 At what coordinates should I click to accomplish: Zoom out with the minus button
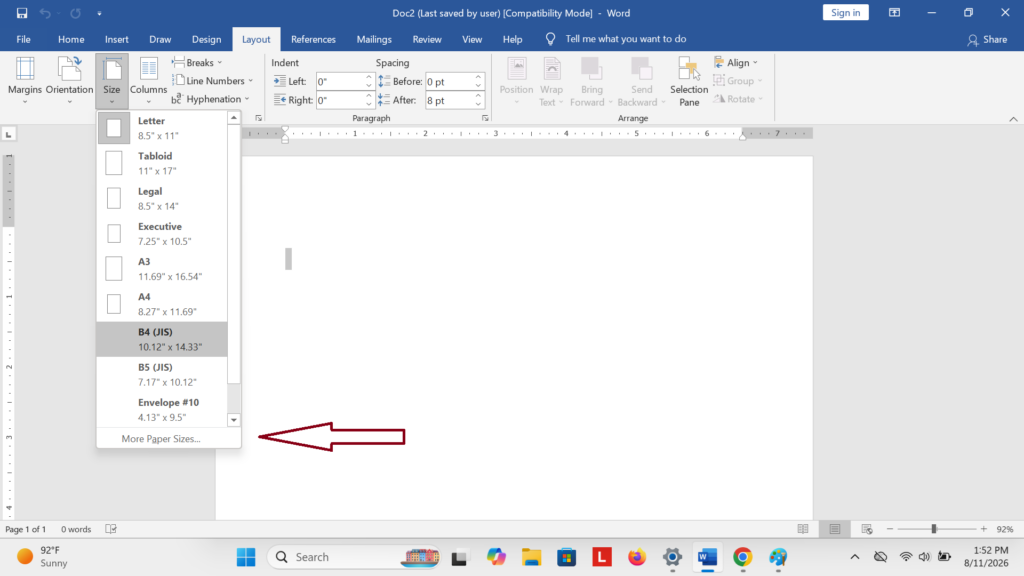tap(889, 529)
